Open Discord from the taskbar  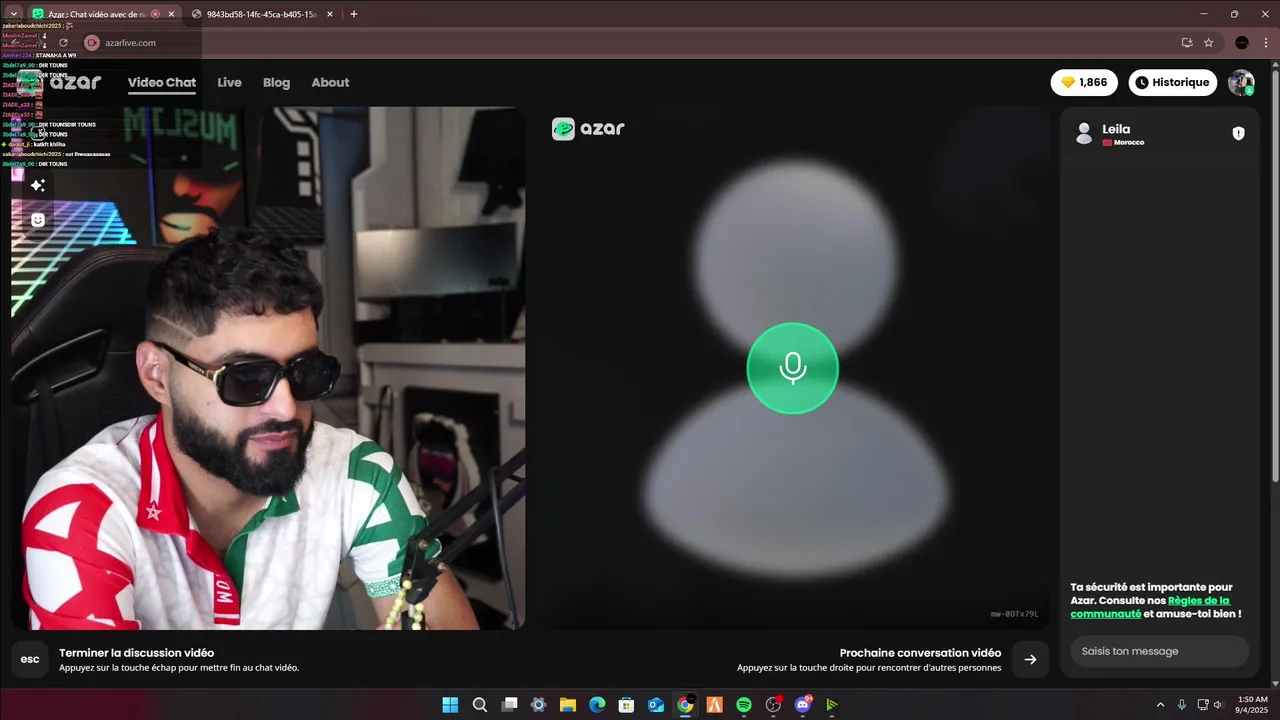[x=802, y=705]
